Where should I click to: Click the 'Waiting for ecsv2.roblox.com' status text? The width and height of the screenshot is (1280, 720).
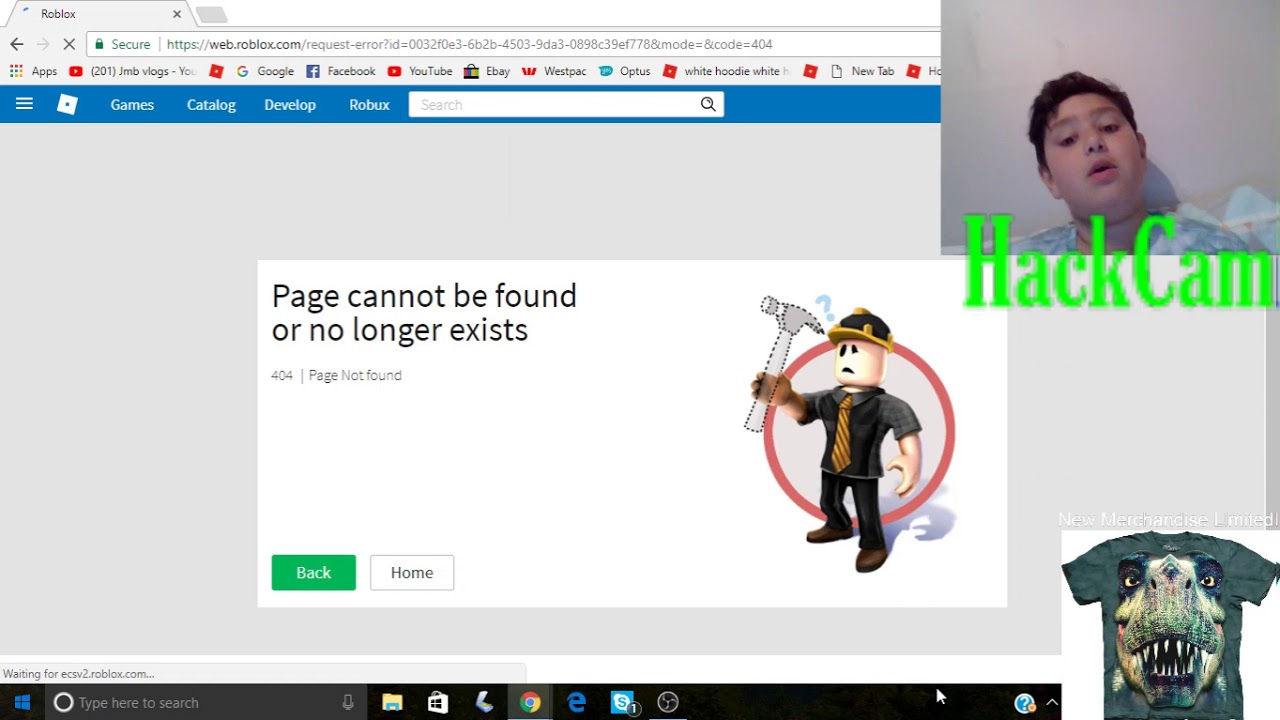pyautogui.click(x=78, y=674)
